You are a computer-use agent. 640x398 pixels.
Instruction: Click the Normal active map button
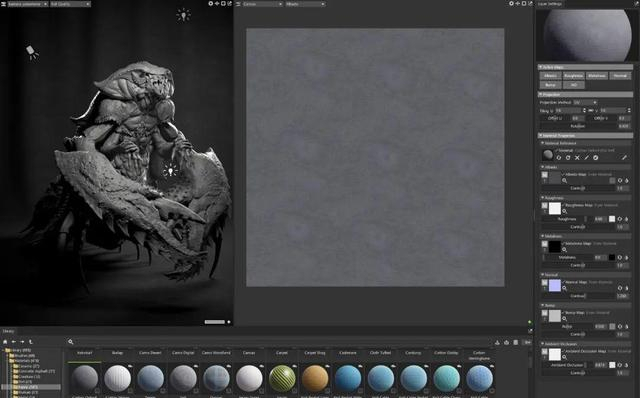[620, 76]
